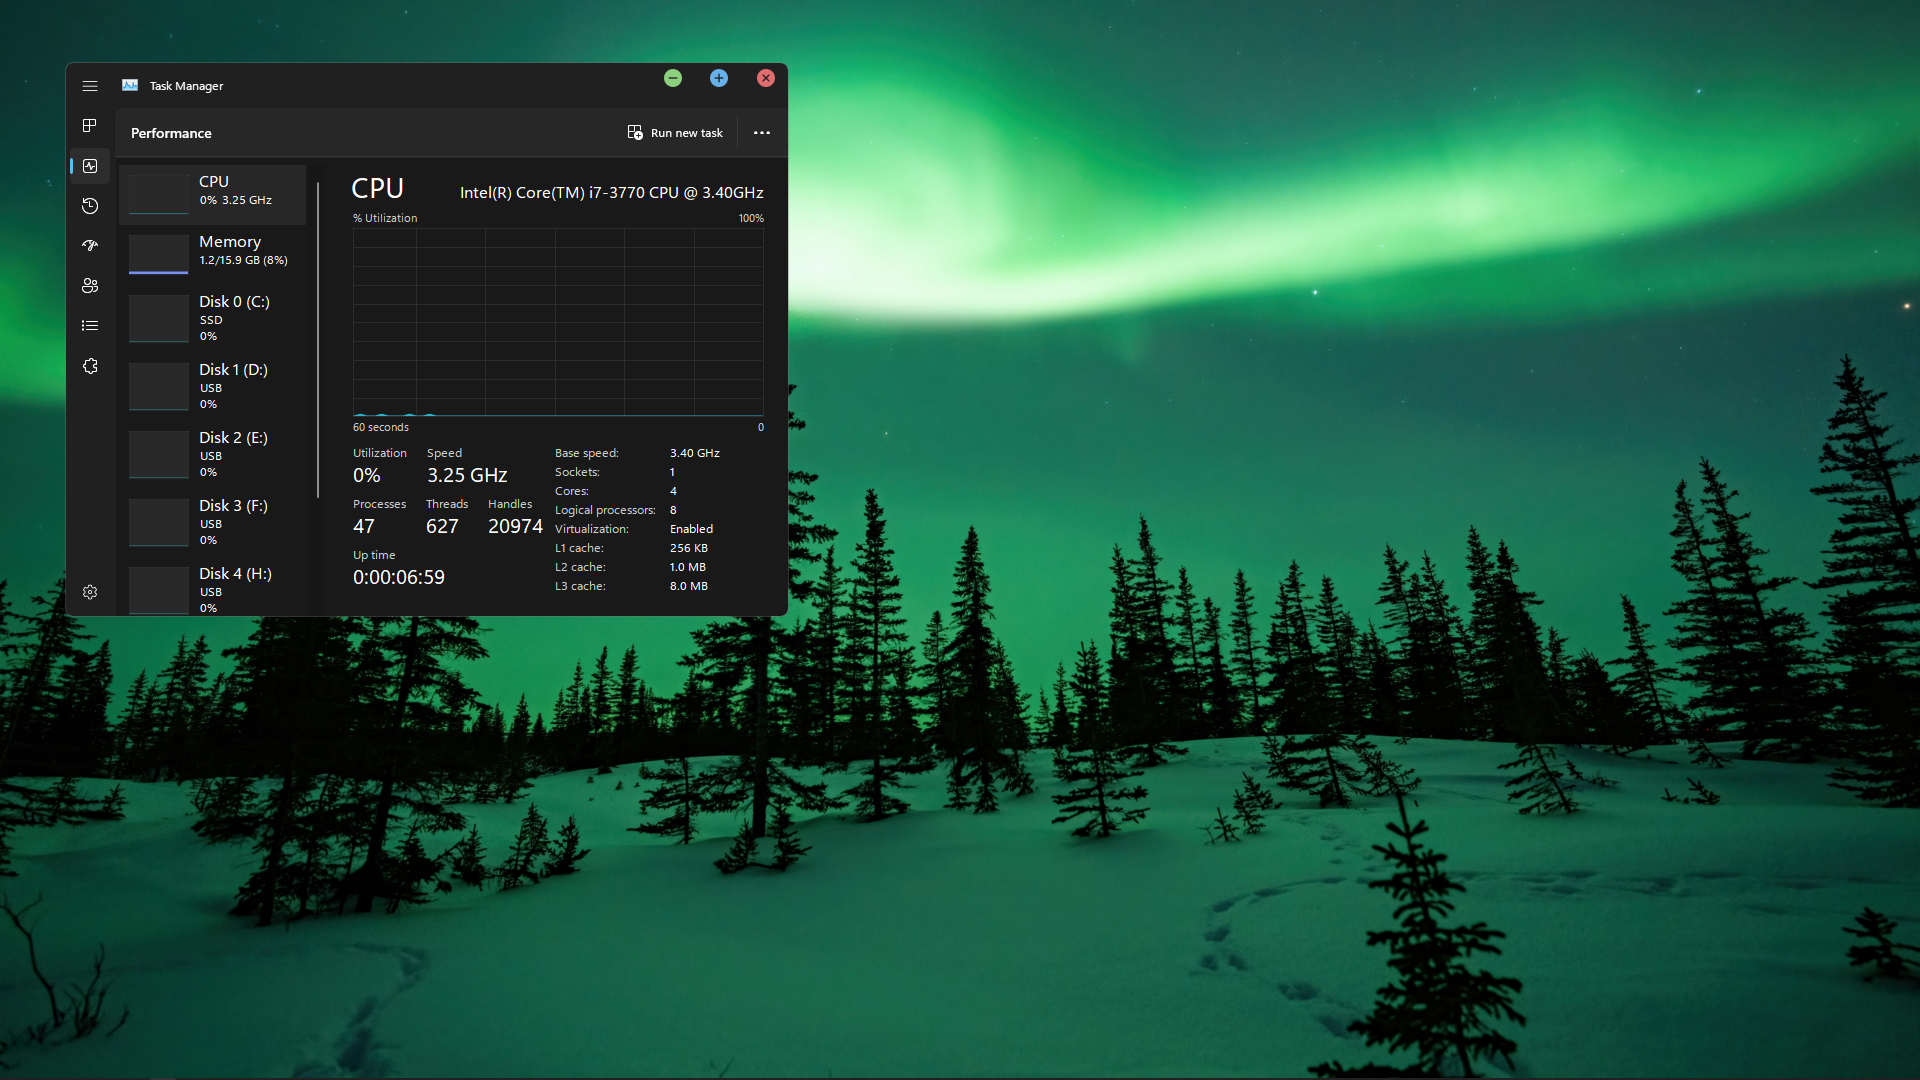Open Task Manager settings gear
The height and width of the screenshot is (1080, 1920).
90,592
